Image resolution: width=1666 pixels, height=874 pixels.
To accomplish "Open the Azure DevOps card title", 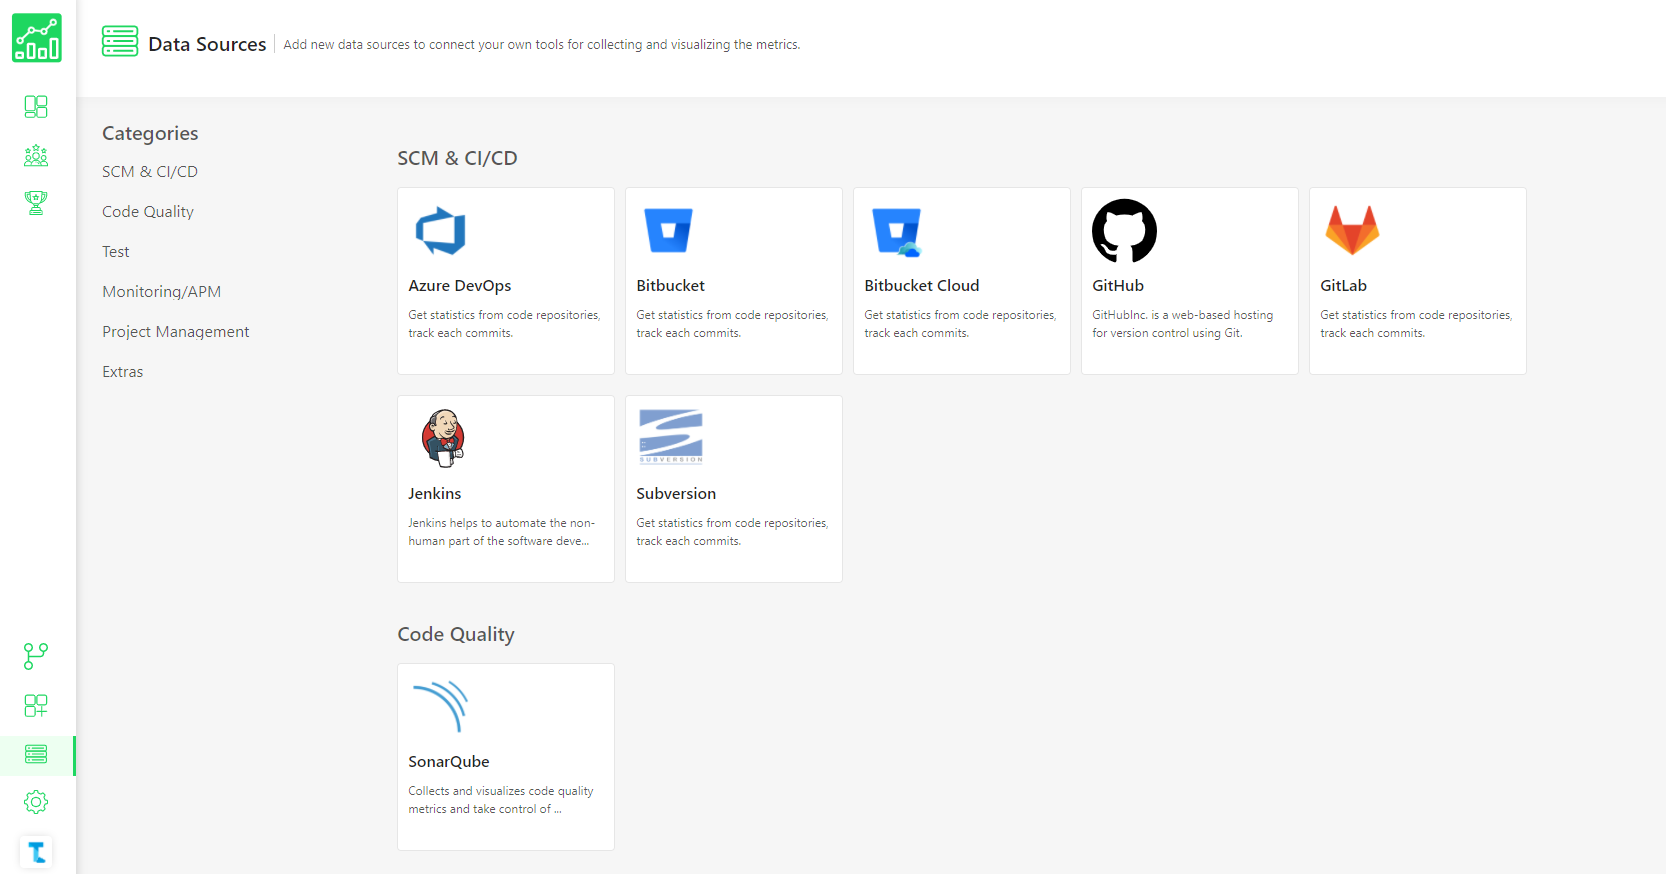I will (460, 286).
